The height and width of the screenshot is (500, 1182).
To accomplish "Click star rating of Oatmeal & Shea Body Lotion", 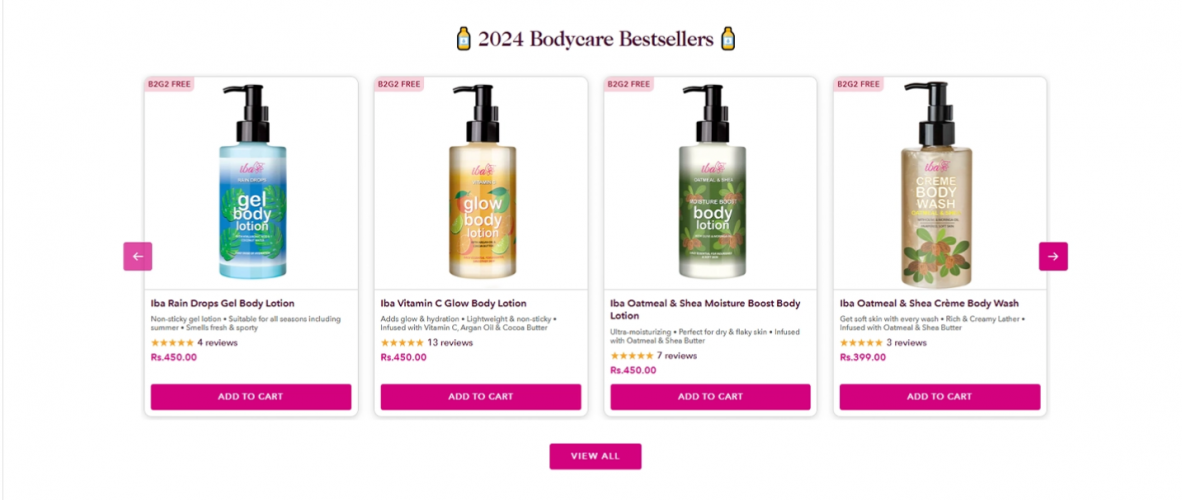I will [632, 356].
